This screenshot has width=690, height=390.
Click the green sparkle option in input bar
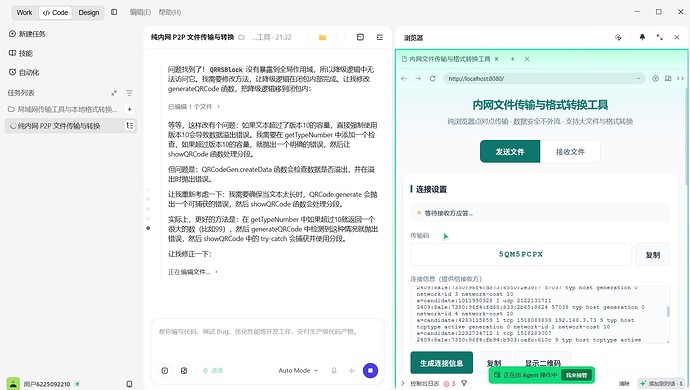213,371
